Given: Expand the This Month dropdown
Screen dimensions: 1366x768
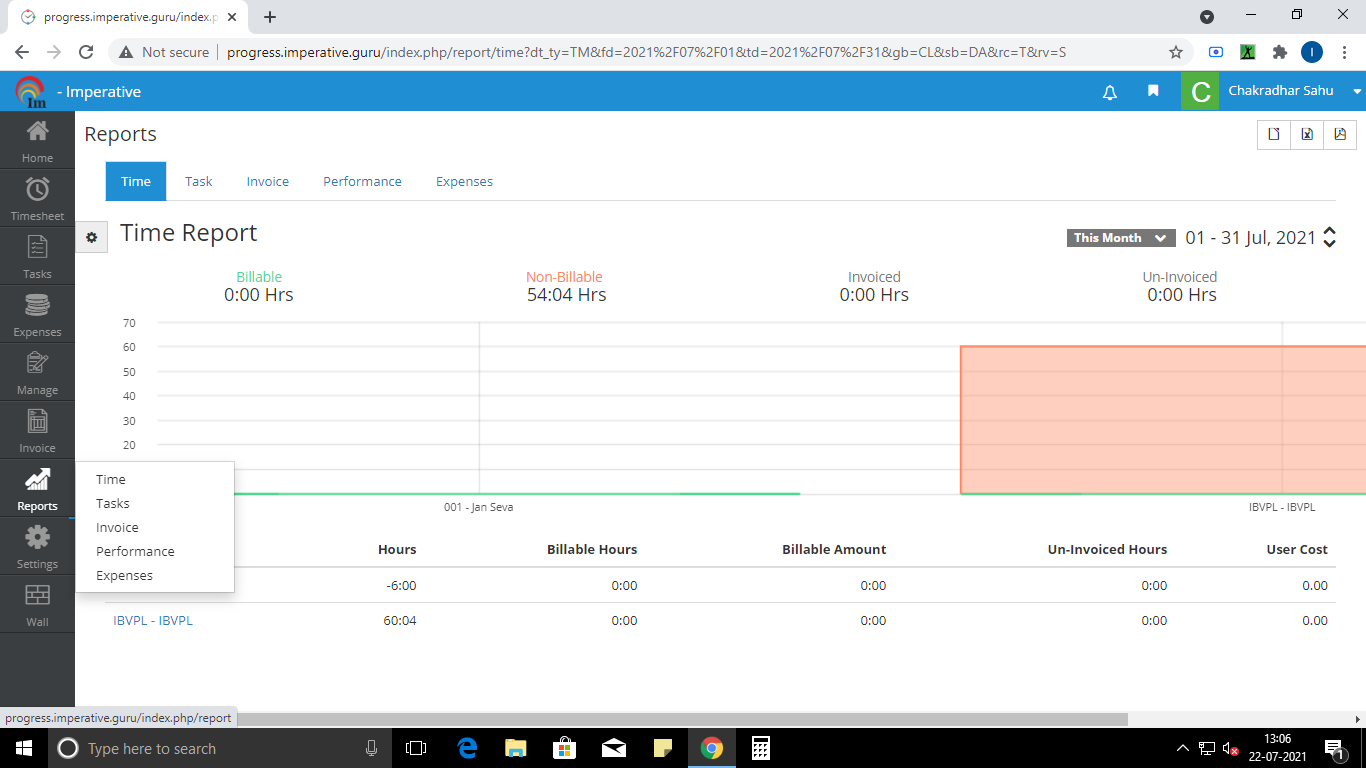Looking at the screenshot, I should [x=1120, y=238].
